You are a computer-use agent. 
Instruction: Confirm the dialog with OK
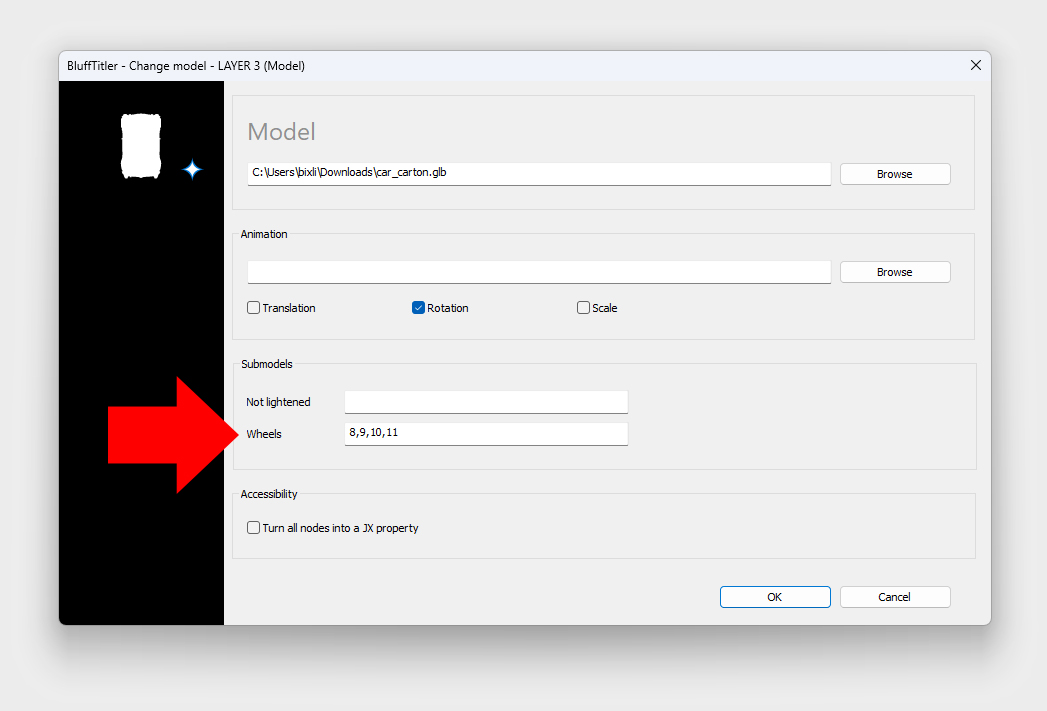click(774, 597)
